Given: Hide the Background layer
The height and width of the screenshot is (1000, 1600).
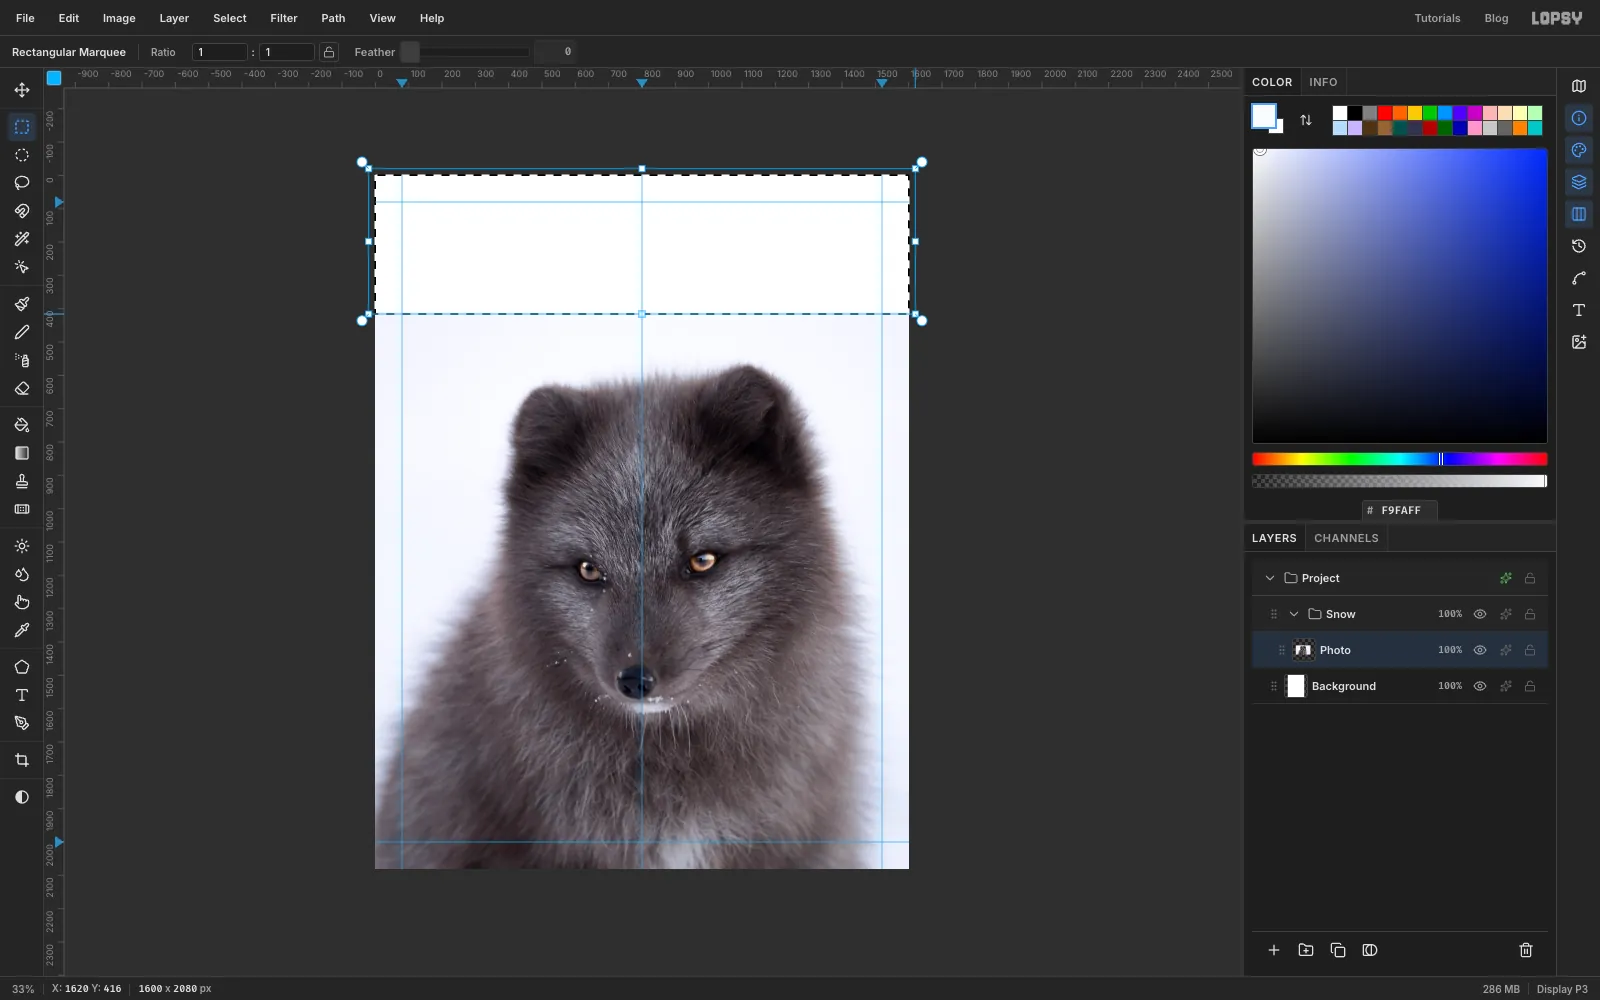Looking at the screenshot, I should pyautogui.click(x=1480, y=686).
